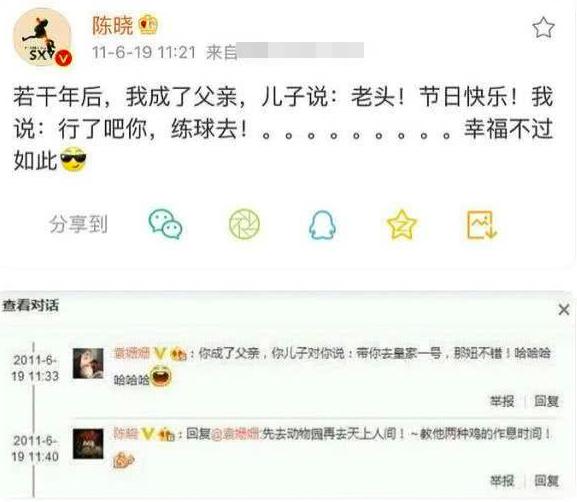Click 回复 on the first comment
The height and width of the screenshot is (502, 577).
546,401
